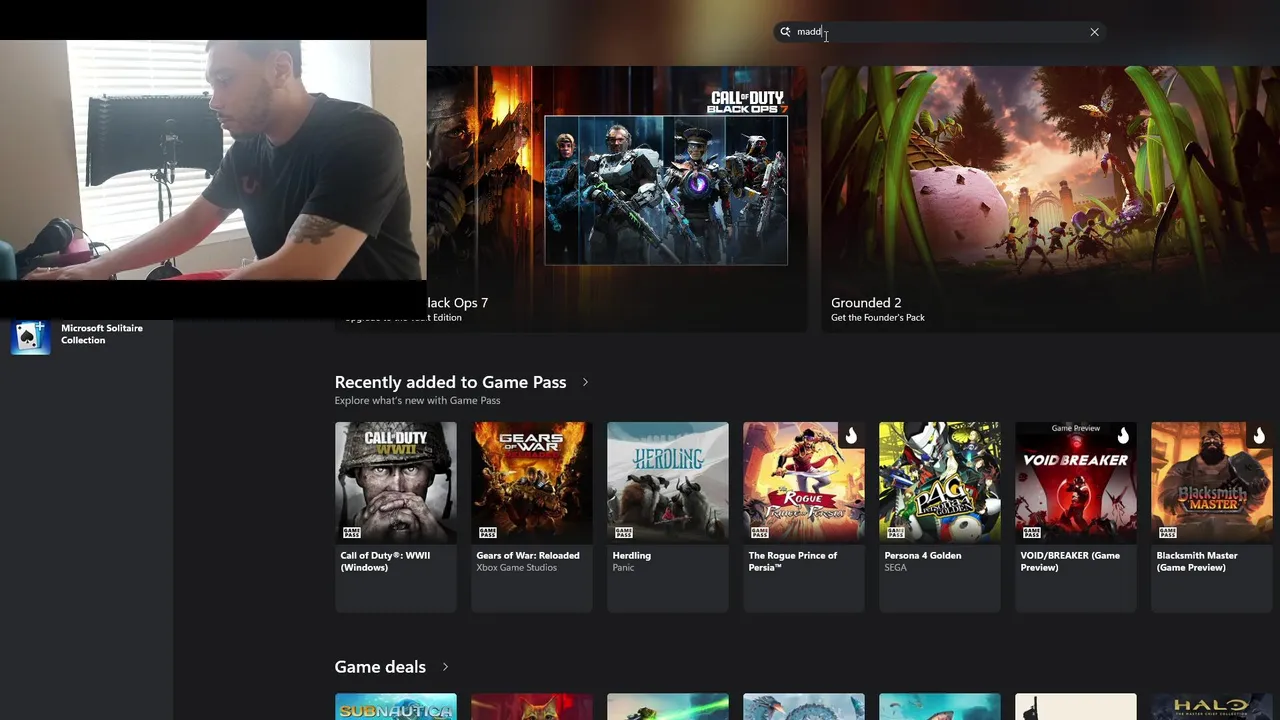Open Gears of War: Reloaded cover art

click(532, 483)
